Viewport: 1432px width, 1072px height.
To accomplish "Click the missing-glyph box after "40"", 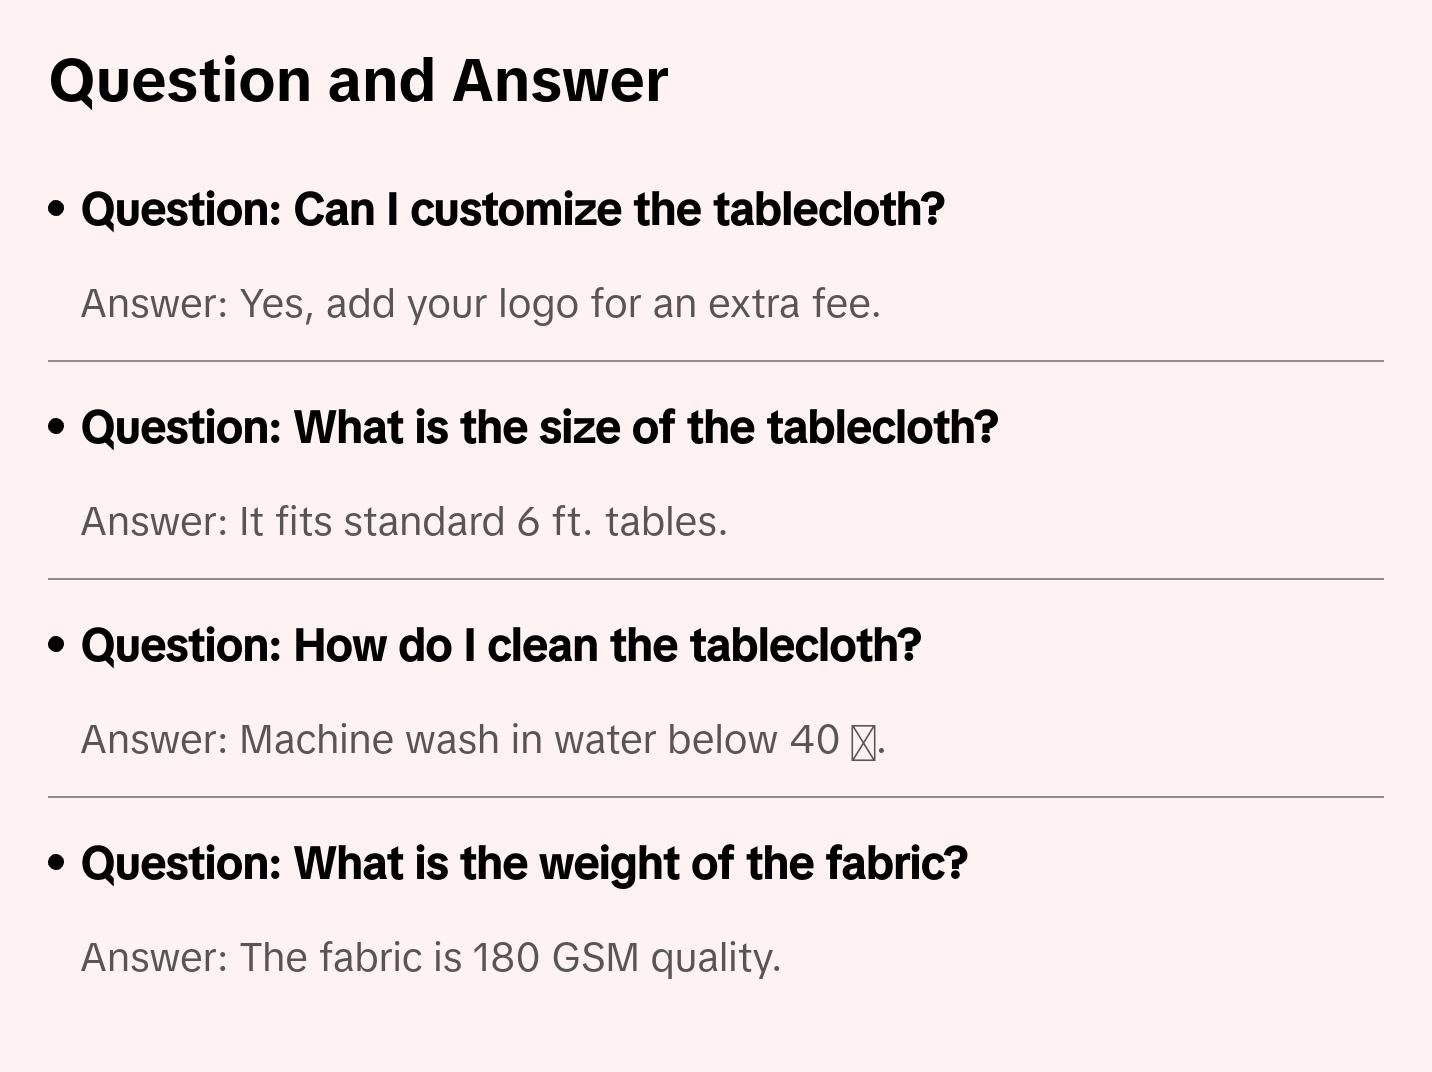I will click(863, 742).
